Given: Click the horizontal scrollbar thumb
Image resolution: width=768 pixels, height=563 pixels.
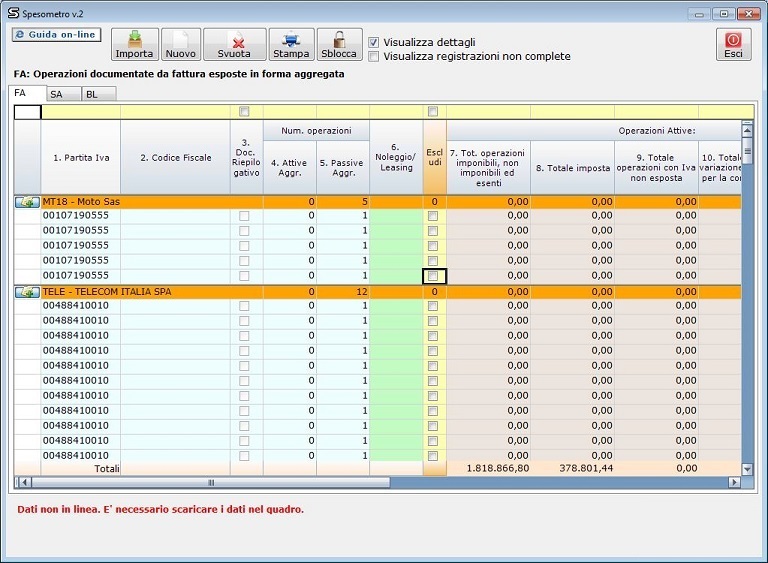Looking at the screenshot, I should [211, 483].
